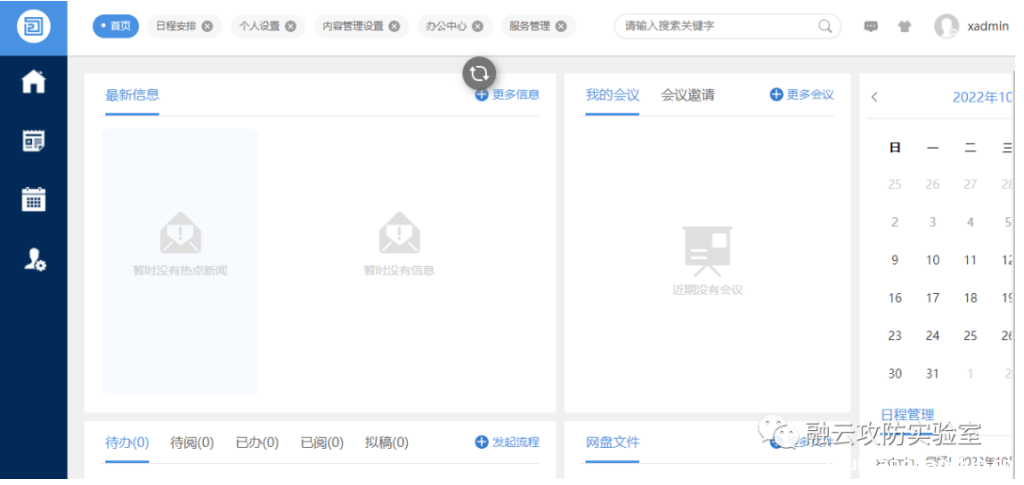1024x485 pixels.
Task: Select calendar day 16
Action: tap(895, 298)
